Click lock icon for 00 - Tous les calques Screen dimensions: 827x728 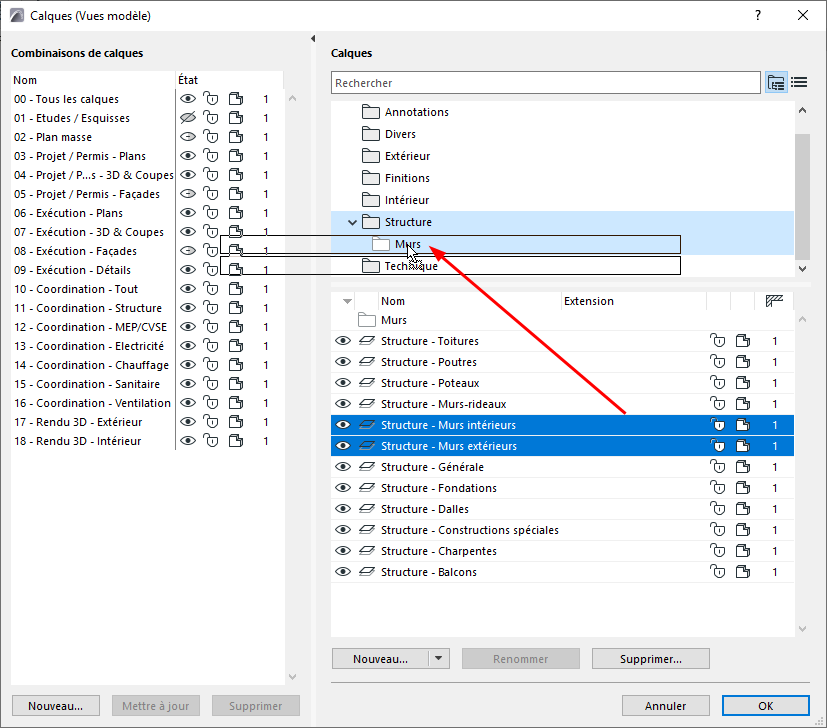pyautogui.click(x=211, y=99)
